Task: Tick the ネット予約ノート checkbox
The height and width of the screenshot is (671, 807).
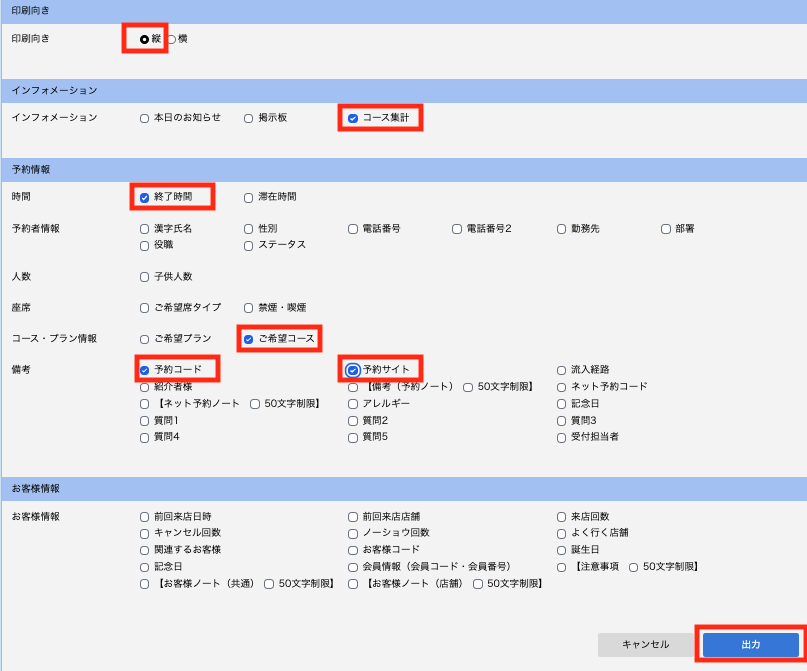Action: tap(144, 404)
